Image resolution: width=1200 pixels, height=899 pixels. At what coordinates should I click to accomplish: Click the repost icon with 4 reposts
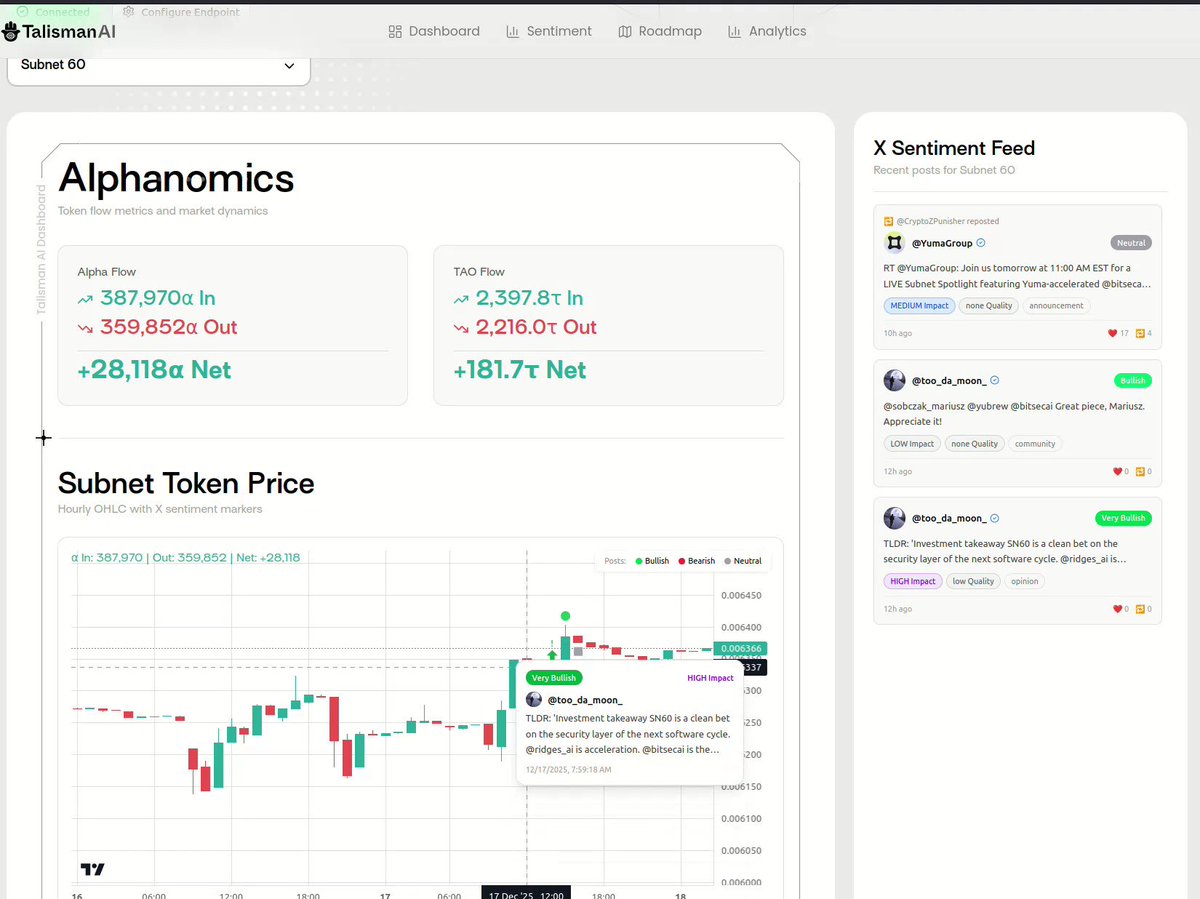pyautogui.click(x=1140, y=333)
